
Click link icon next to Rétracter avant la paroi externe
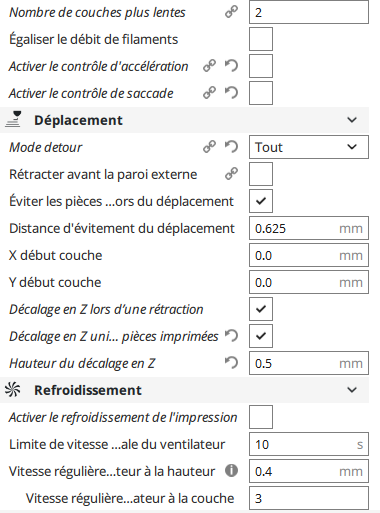point(231,174)
